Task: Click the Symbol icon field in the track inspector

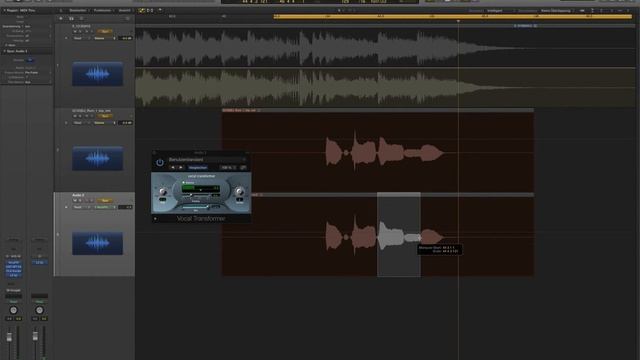Action: pos(30,60)
